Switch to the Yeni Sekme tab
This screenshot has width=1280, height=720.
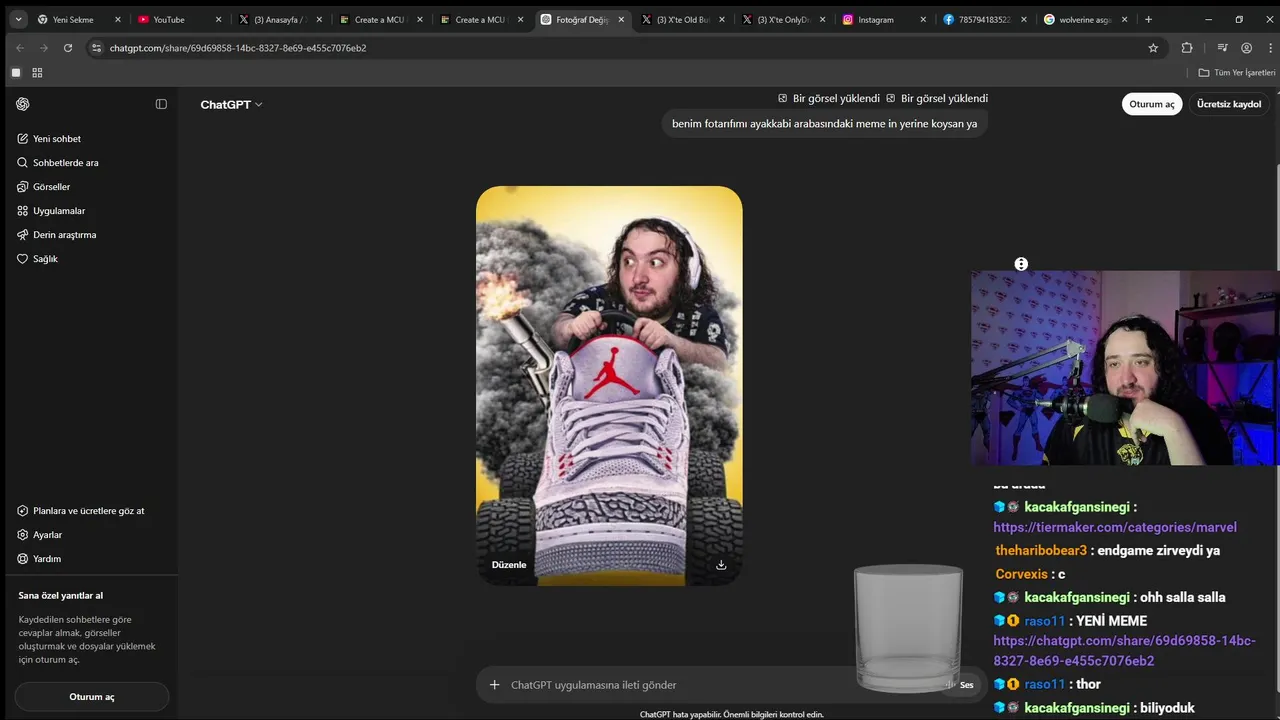coord(78,19)
